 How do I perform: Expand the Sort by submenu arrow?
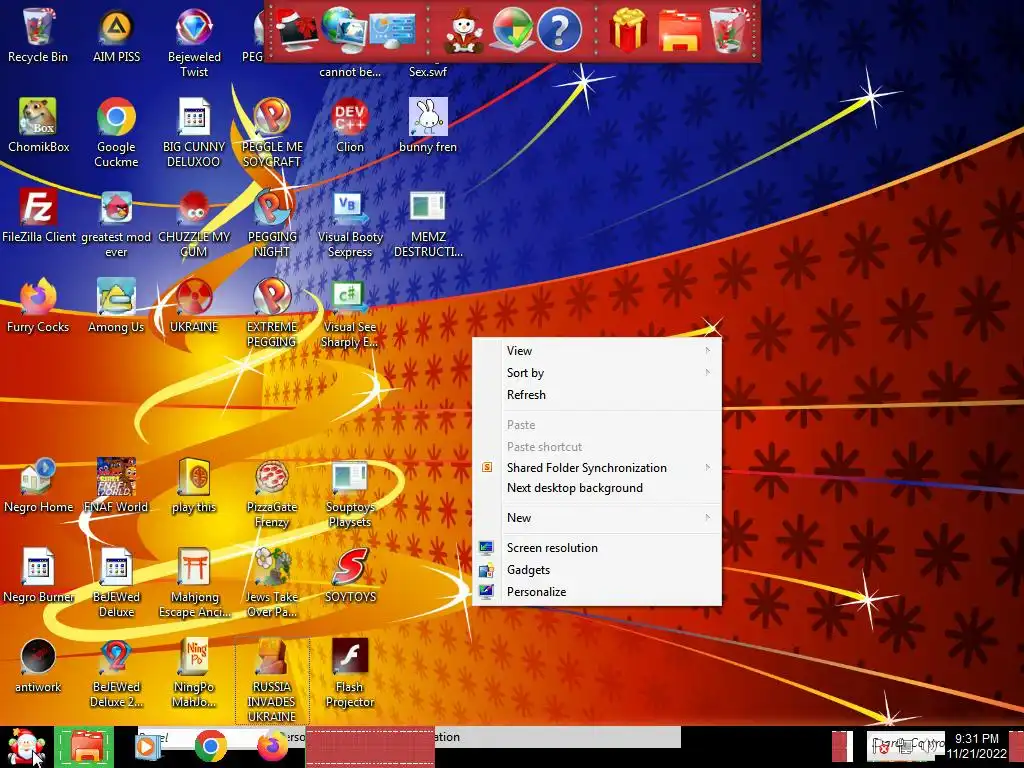point(707,373)
